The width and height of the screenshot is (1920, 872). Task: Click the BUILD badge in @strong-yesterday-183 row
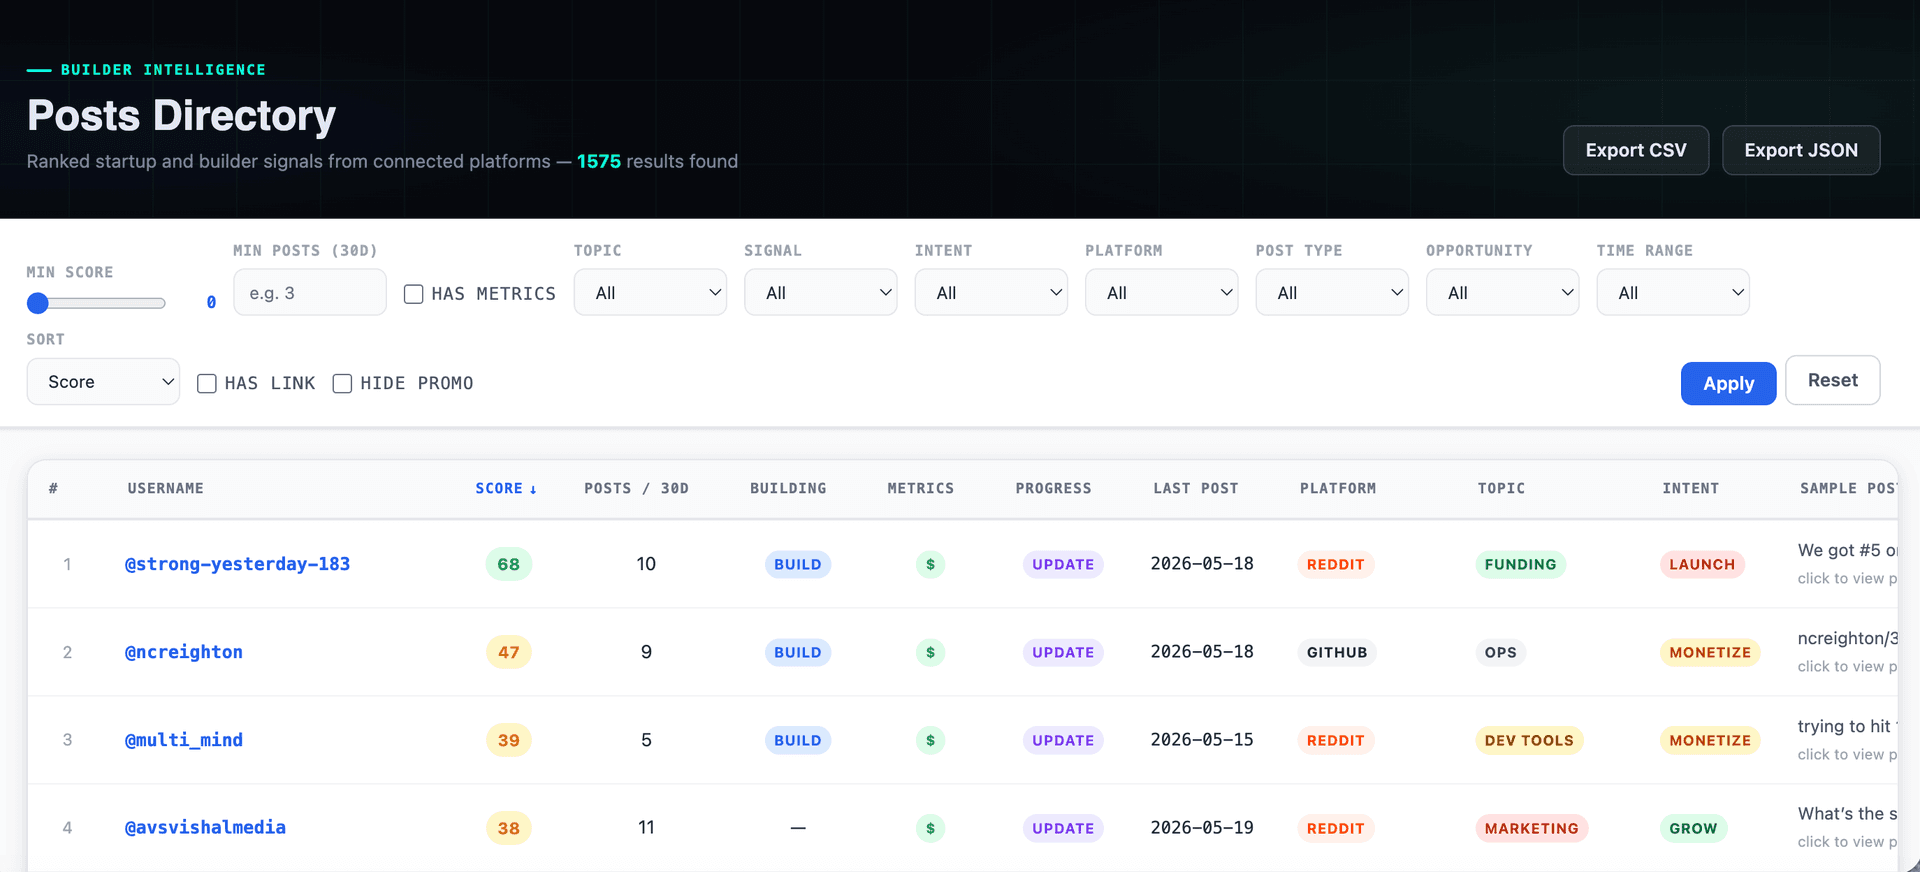tap(797, 564)
